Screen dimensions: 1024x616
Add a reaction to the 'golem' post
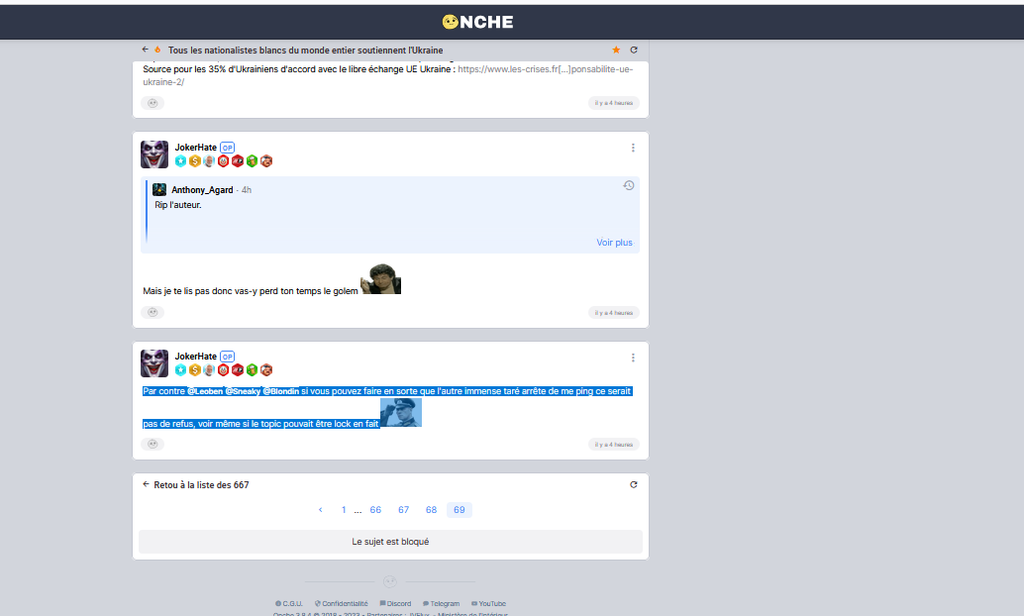coord(152,313)
